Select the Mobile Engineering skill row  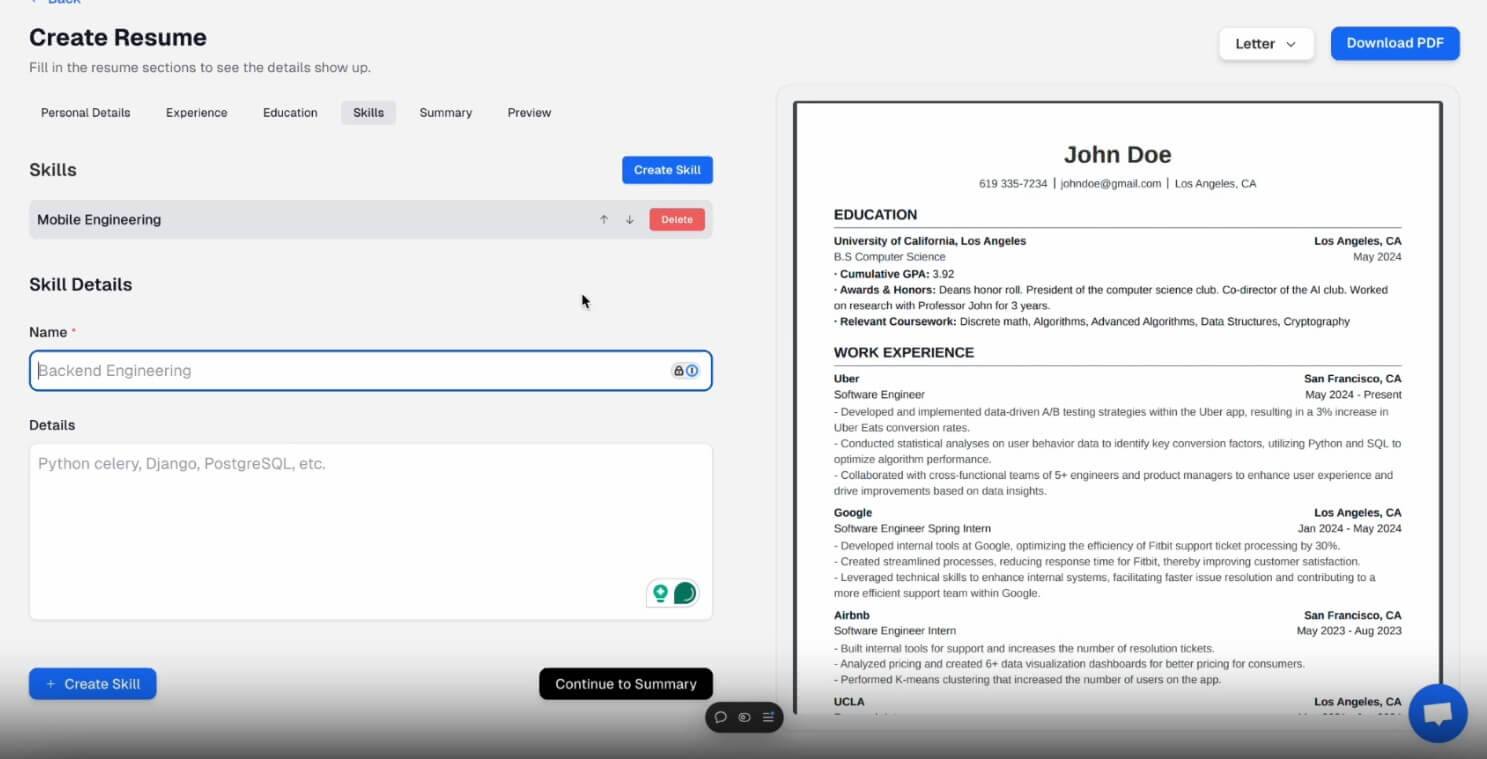tap(371, 220)
